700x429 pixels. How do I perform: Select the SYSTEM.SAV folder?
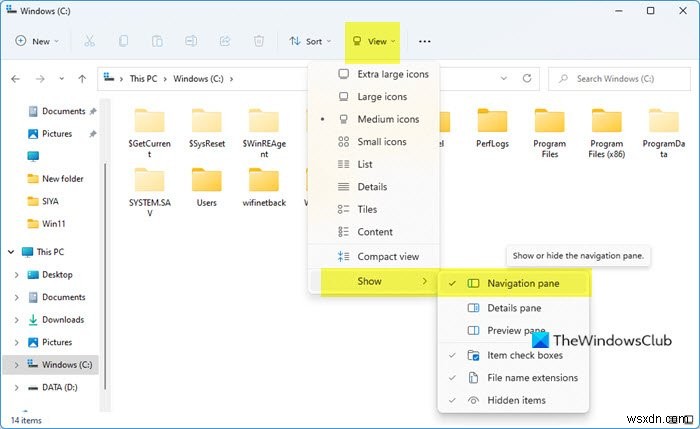[x=150, y=192]
